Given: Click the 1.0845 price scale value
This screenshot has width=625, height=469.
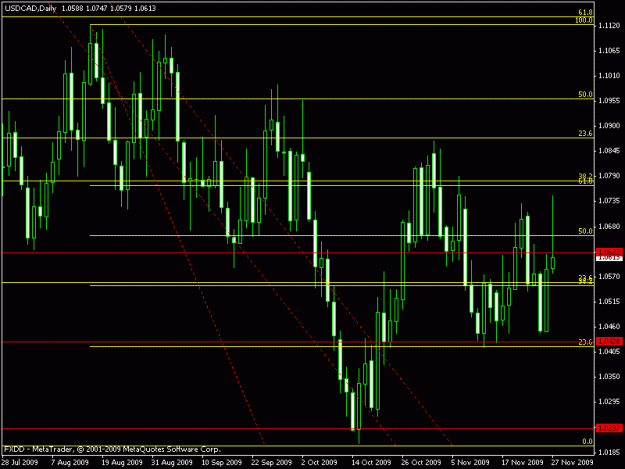Looking at the screenshot, I should [x=609, y=151].
